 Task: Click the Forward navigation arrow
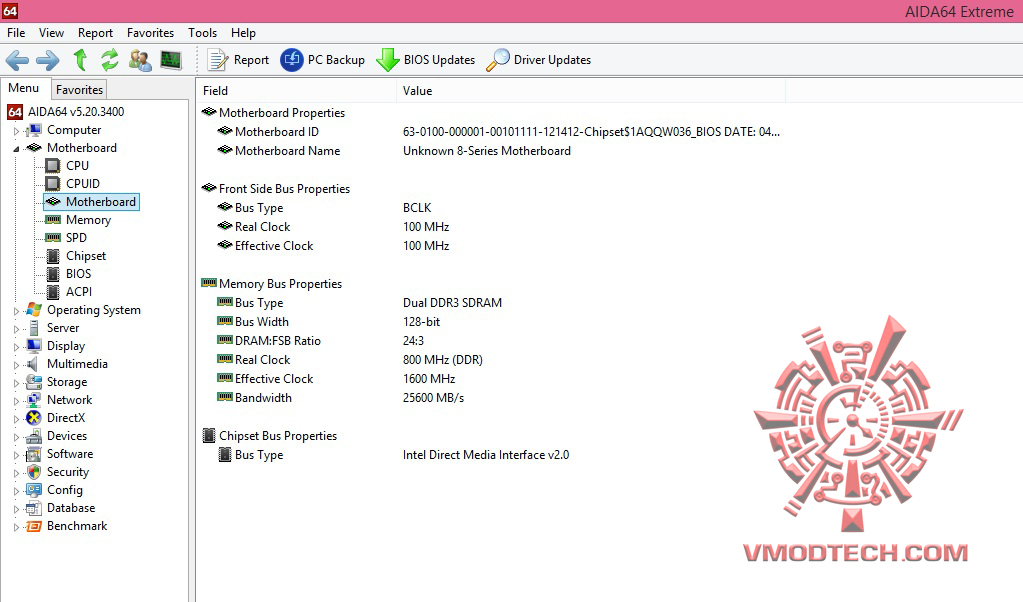[48, 61]
